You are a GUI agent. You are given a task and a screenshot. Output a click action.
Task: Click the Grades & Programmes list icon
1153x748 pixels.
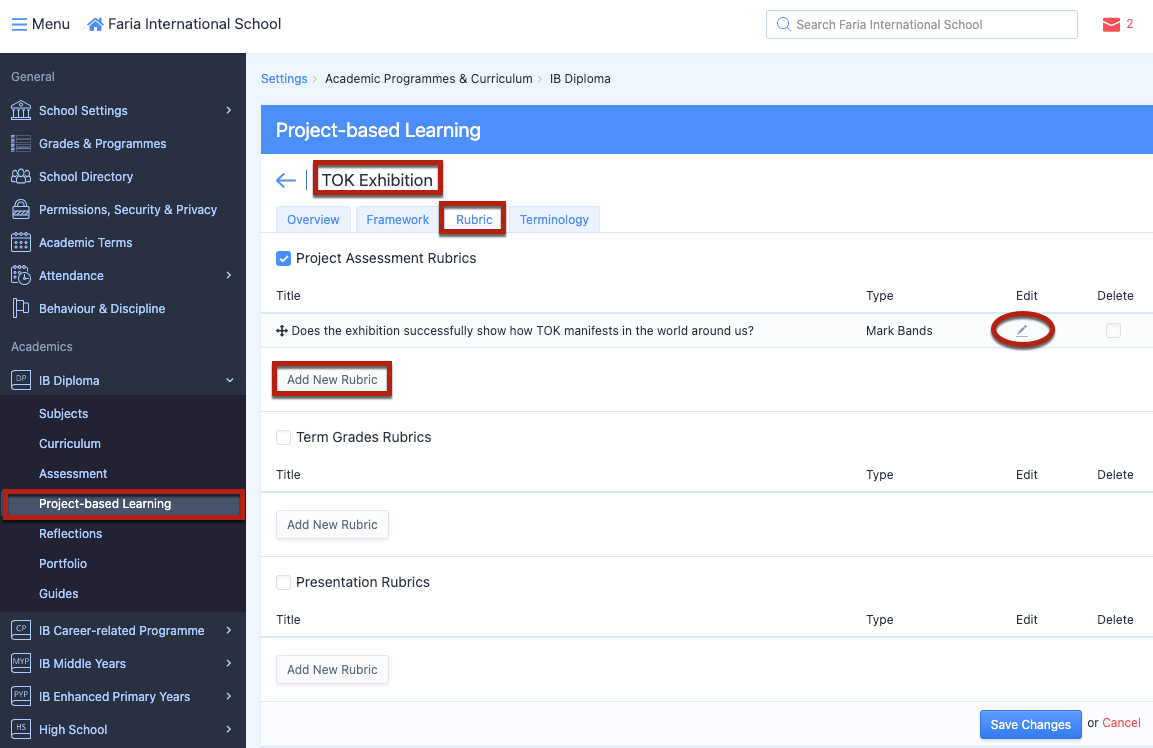[21, 143]
